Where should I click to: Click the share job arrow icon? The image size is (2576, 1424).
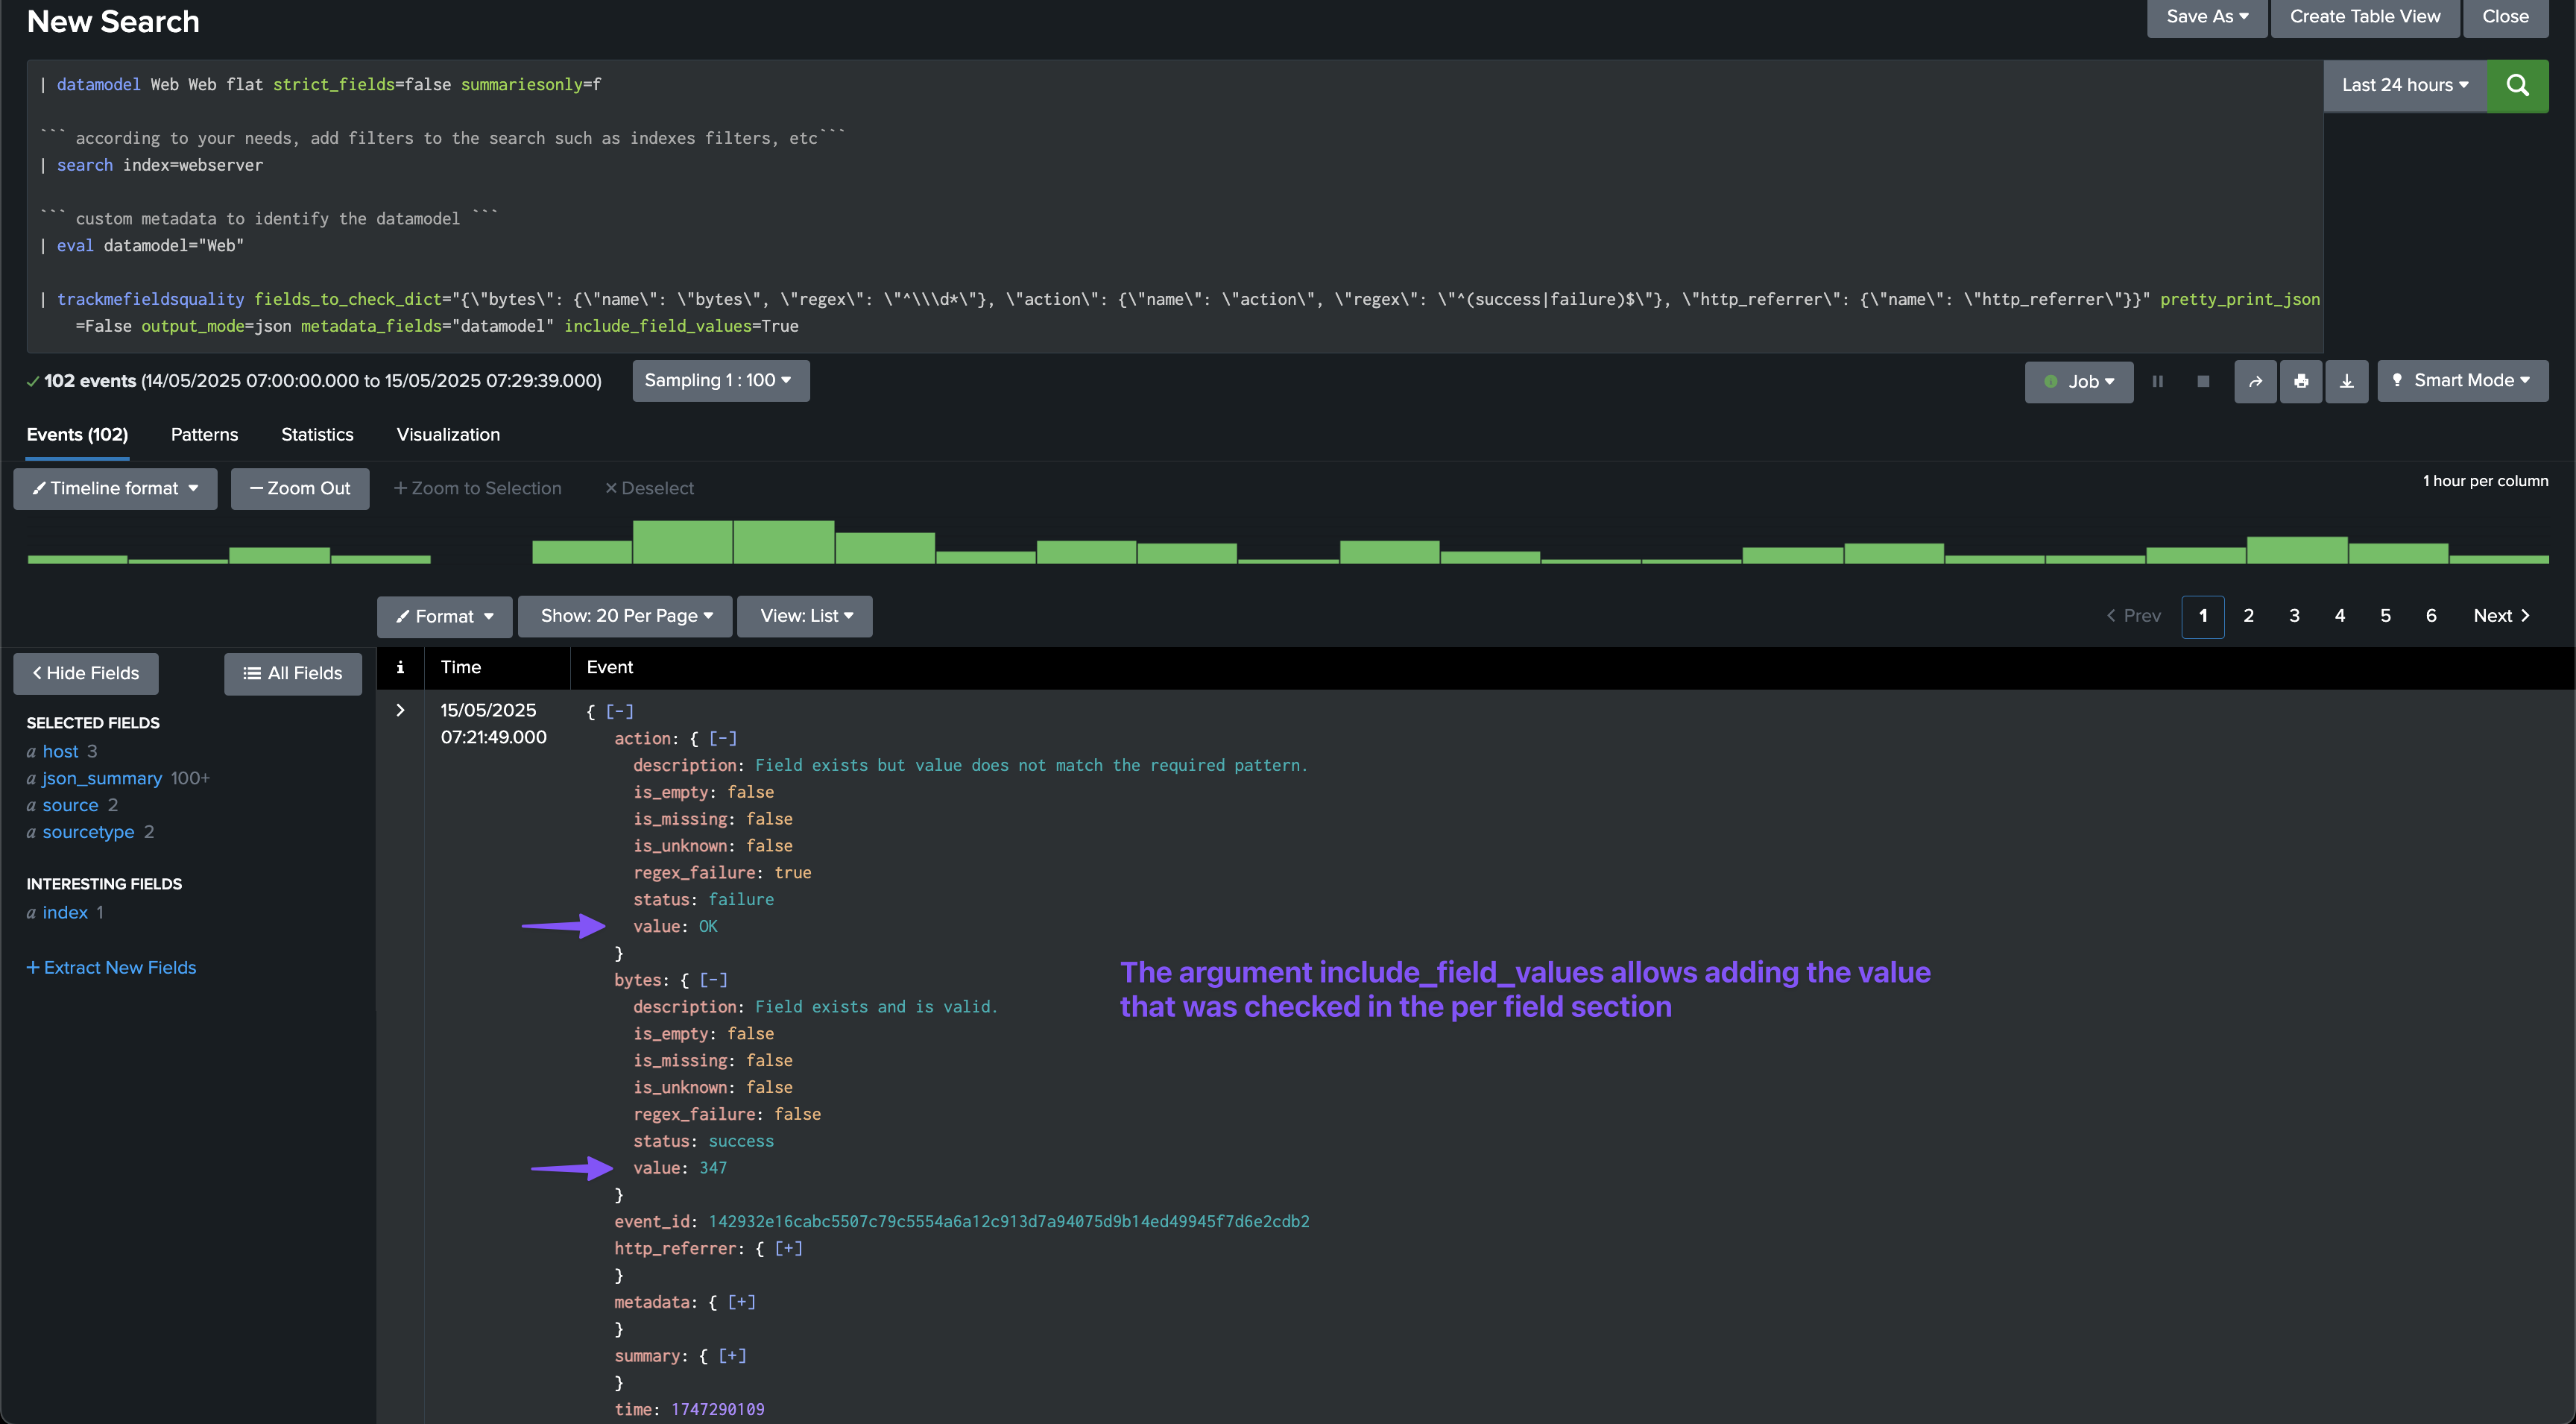click(x=2255, y=381)
